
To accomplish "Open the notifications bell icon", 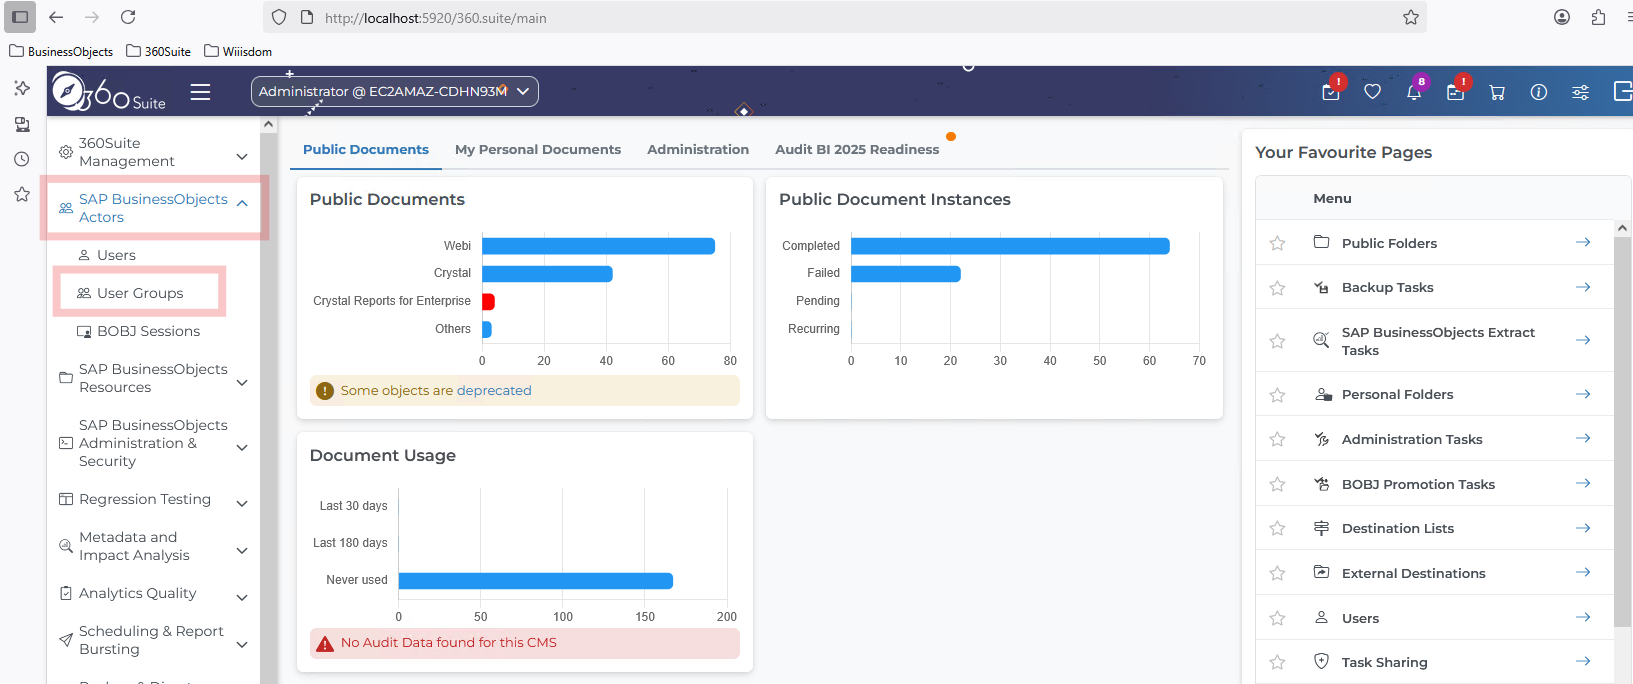I will 1414,92.
